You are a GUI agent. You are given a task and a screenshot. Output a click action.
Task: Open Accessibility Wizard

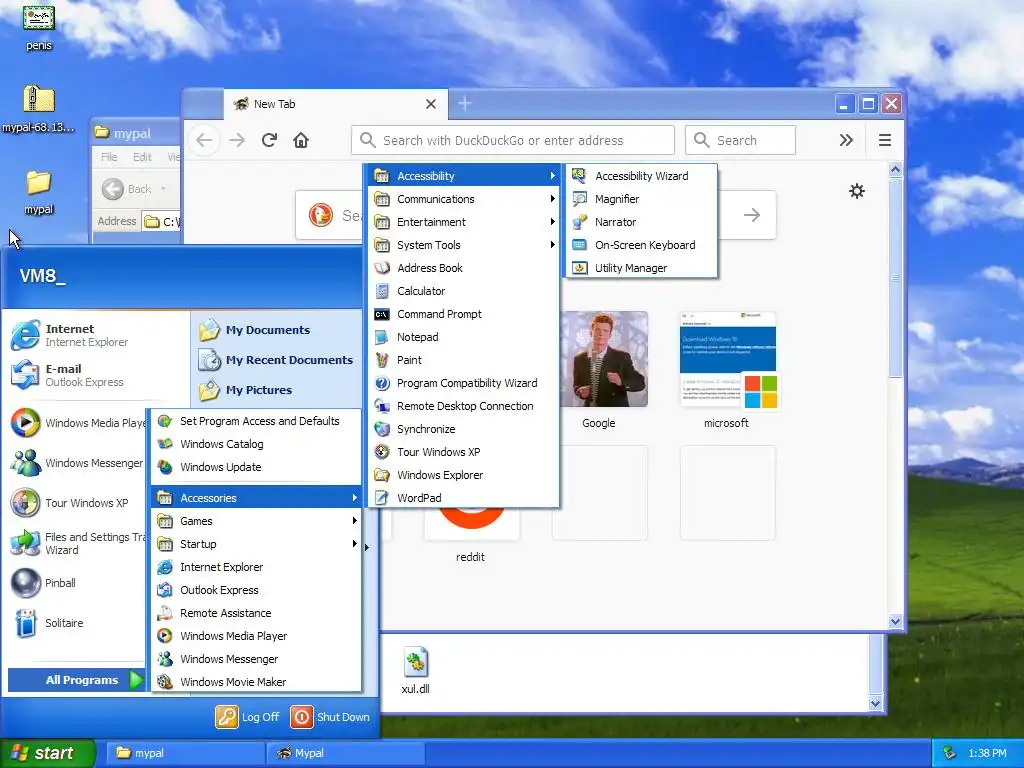click(x=641, y=176)
